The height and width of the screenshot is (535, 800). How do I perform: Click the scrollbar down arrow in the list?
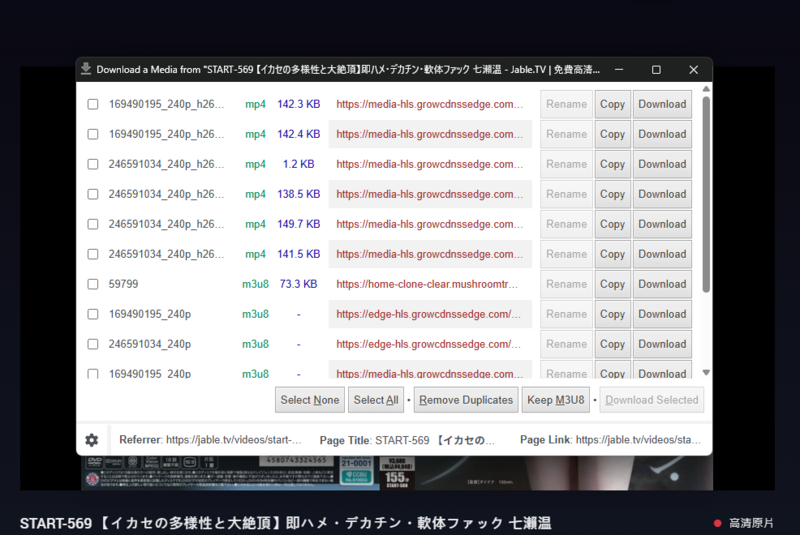tap(706, 372)
